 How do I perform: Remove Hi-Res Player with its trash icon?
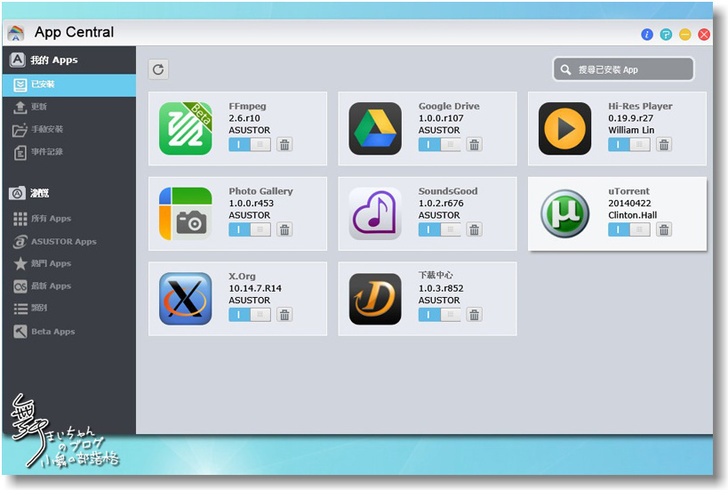point(664,144)
